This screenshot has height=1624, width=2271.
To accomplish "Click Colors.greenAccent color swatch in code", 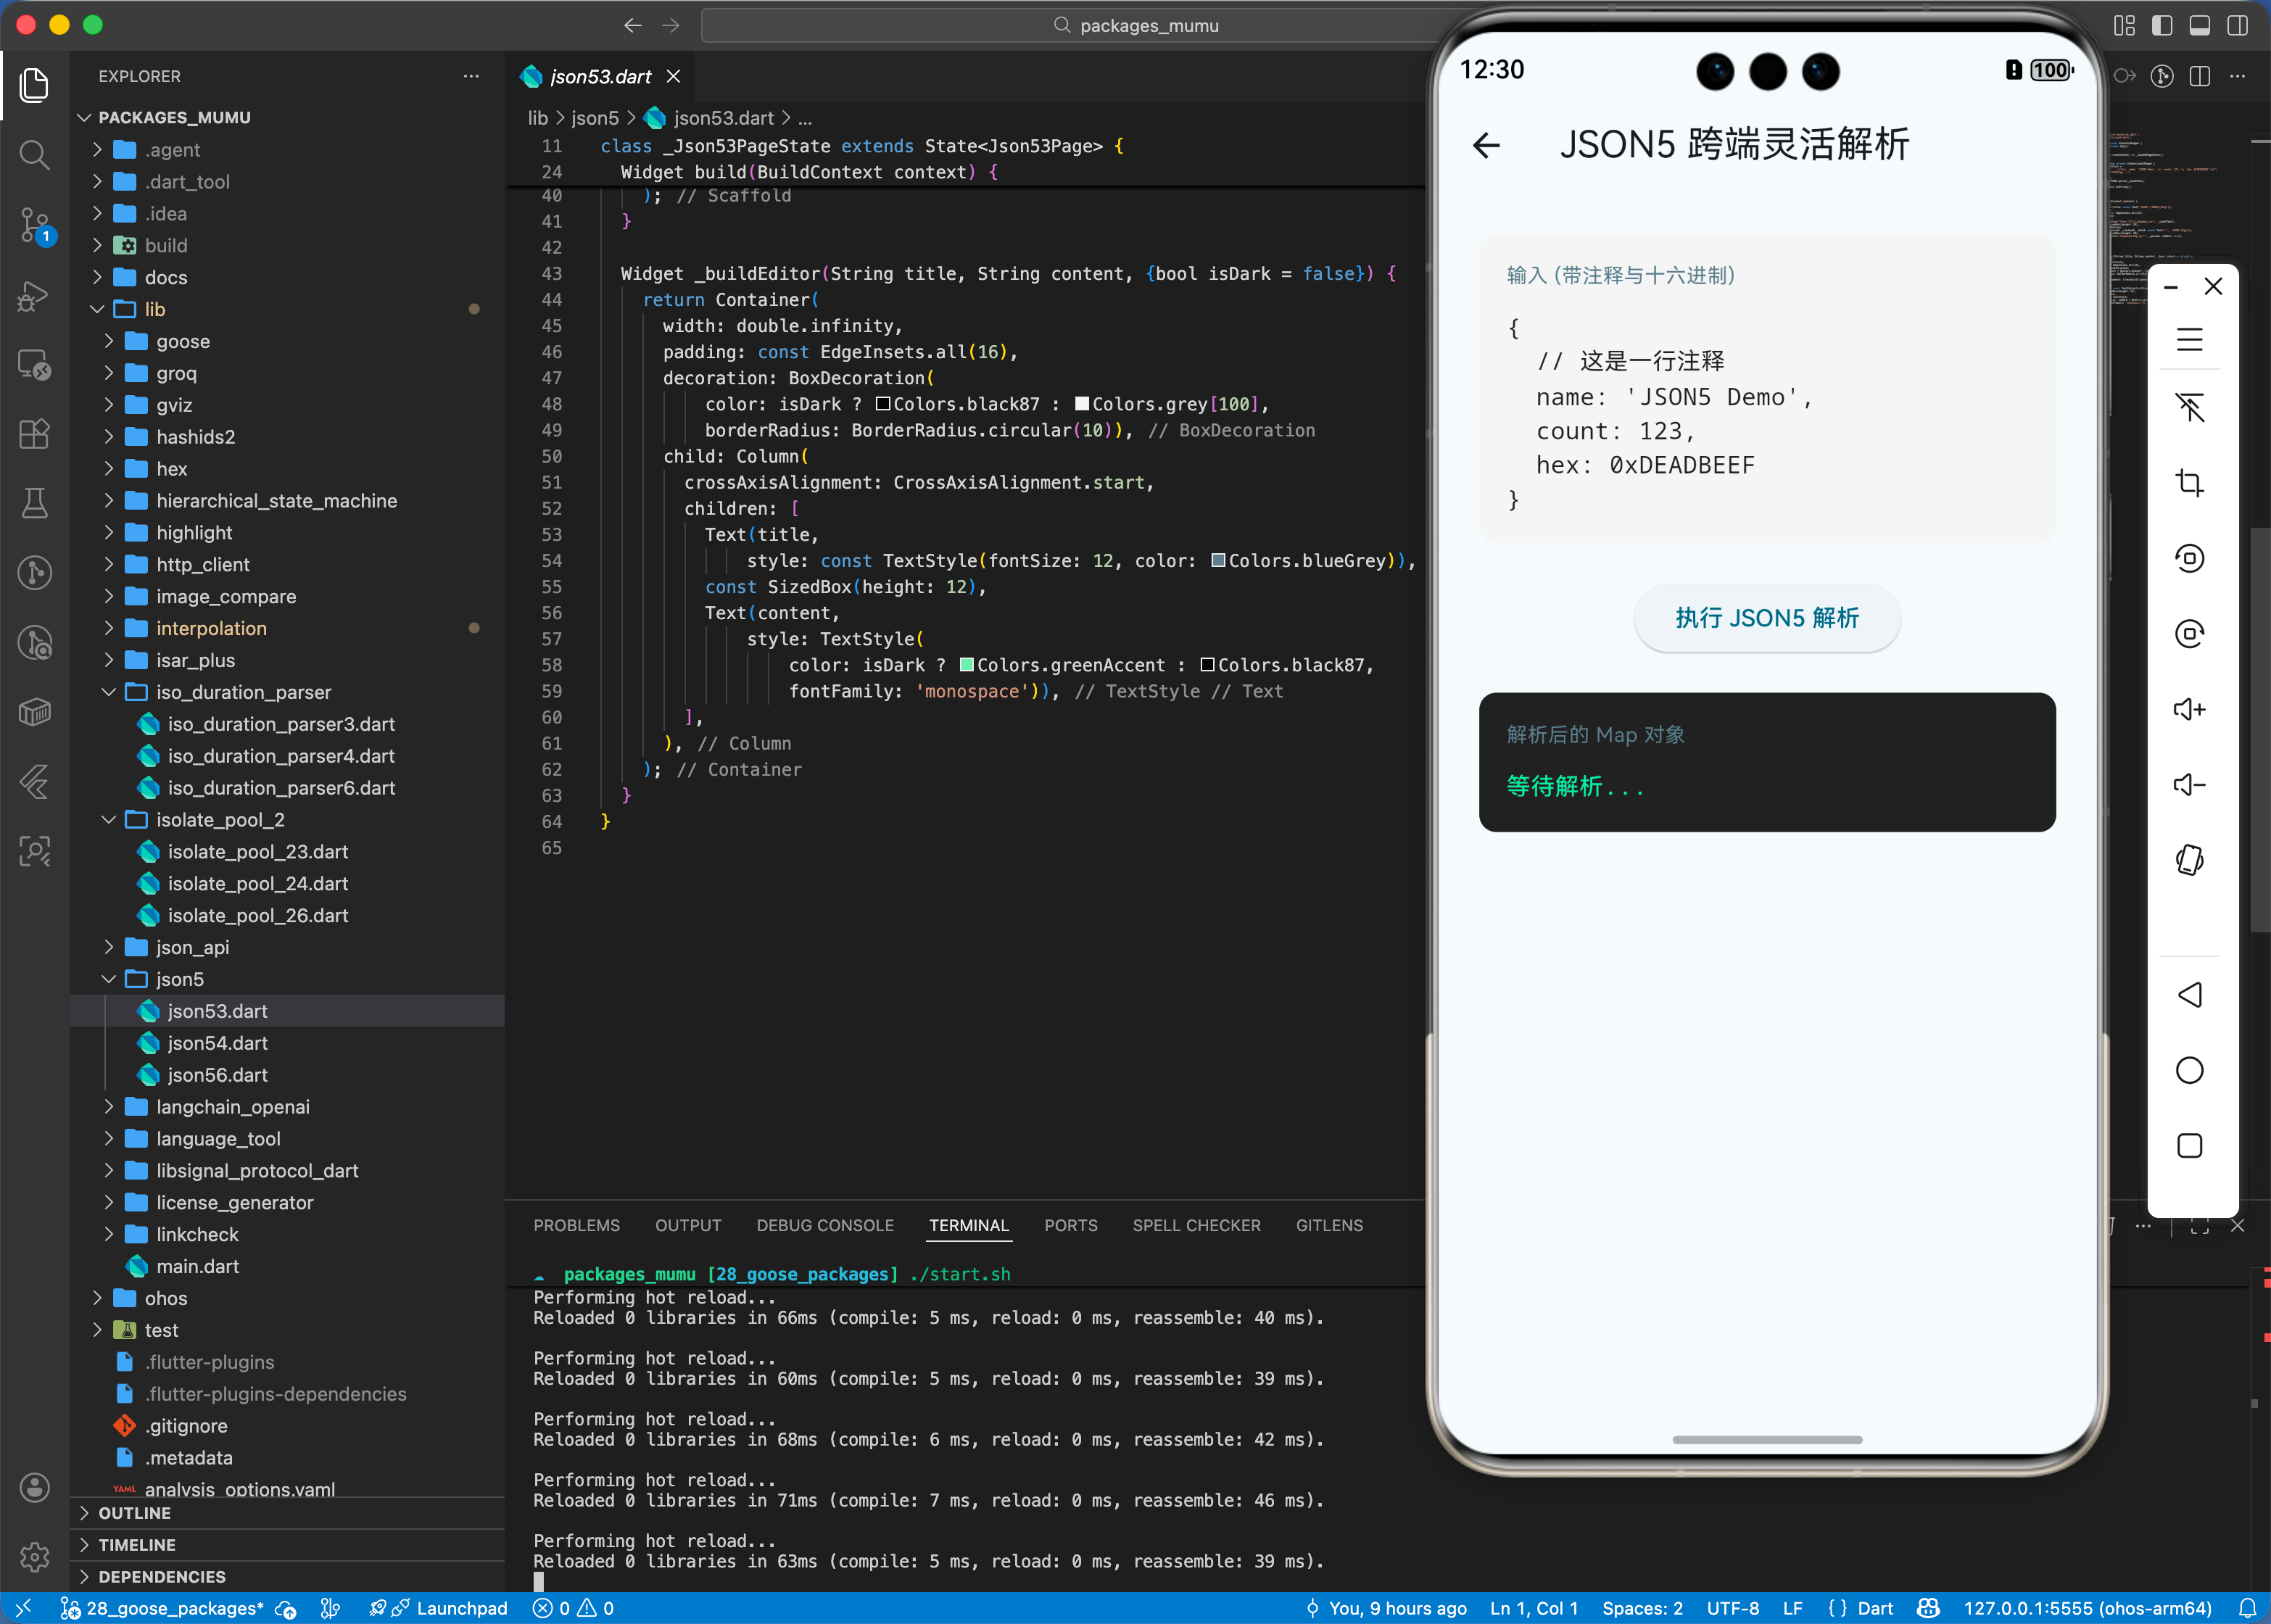I will tap(966, 665).
